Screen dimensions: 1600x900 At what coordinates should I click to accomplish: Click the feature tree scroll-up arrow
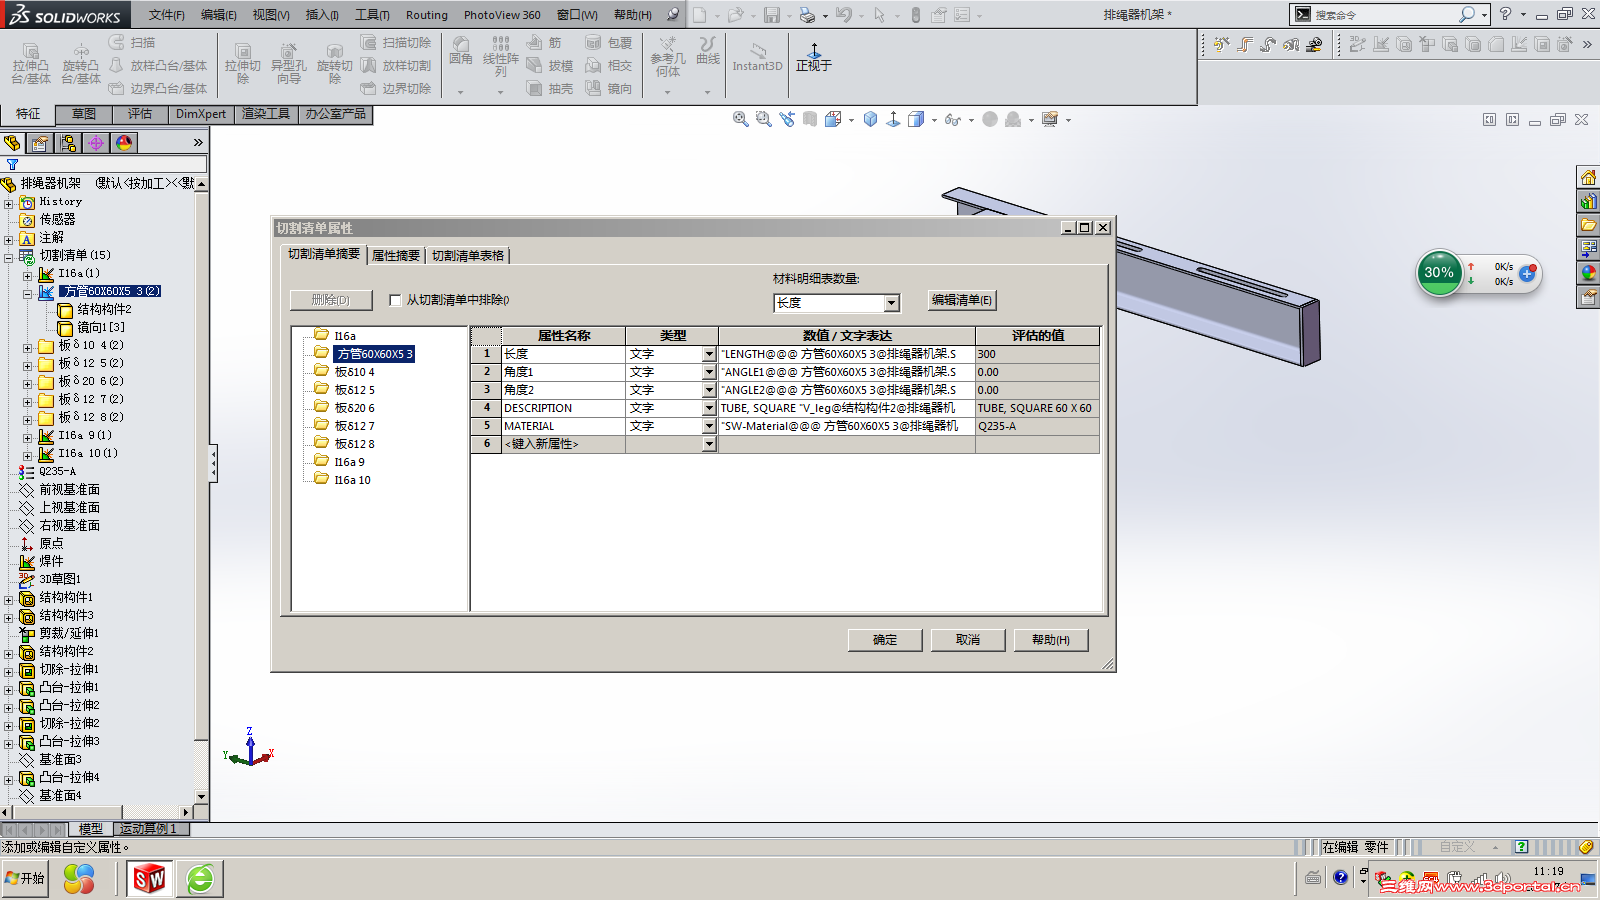click(x=202, y=184)
